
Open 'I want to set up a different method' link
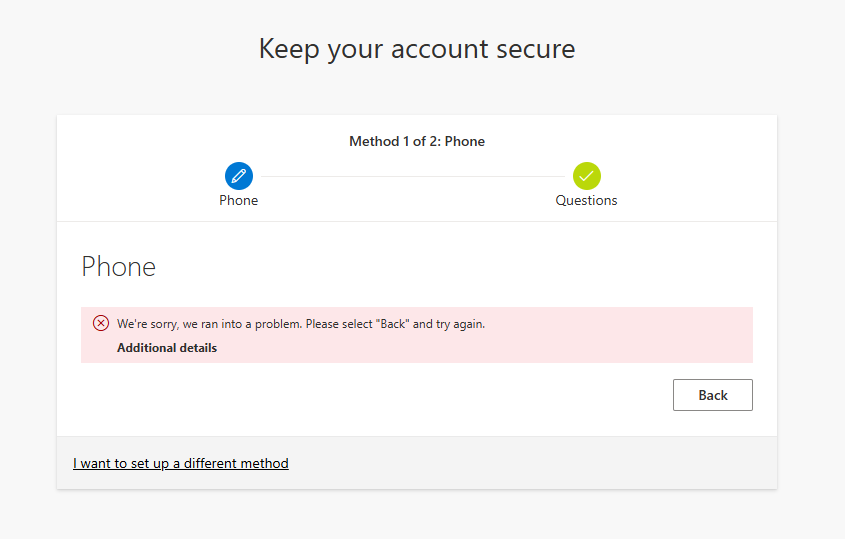(181, 464)
